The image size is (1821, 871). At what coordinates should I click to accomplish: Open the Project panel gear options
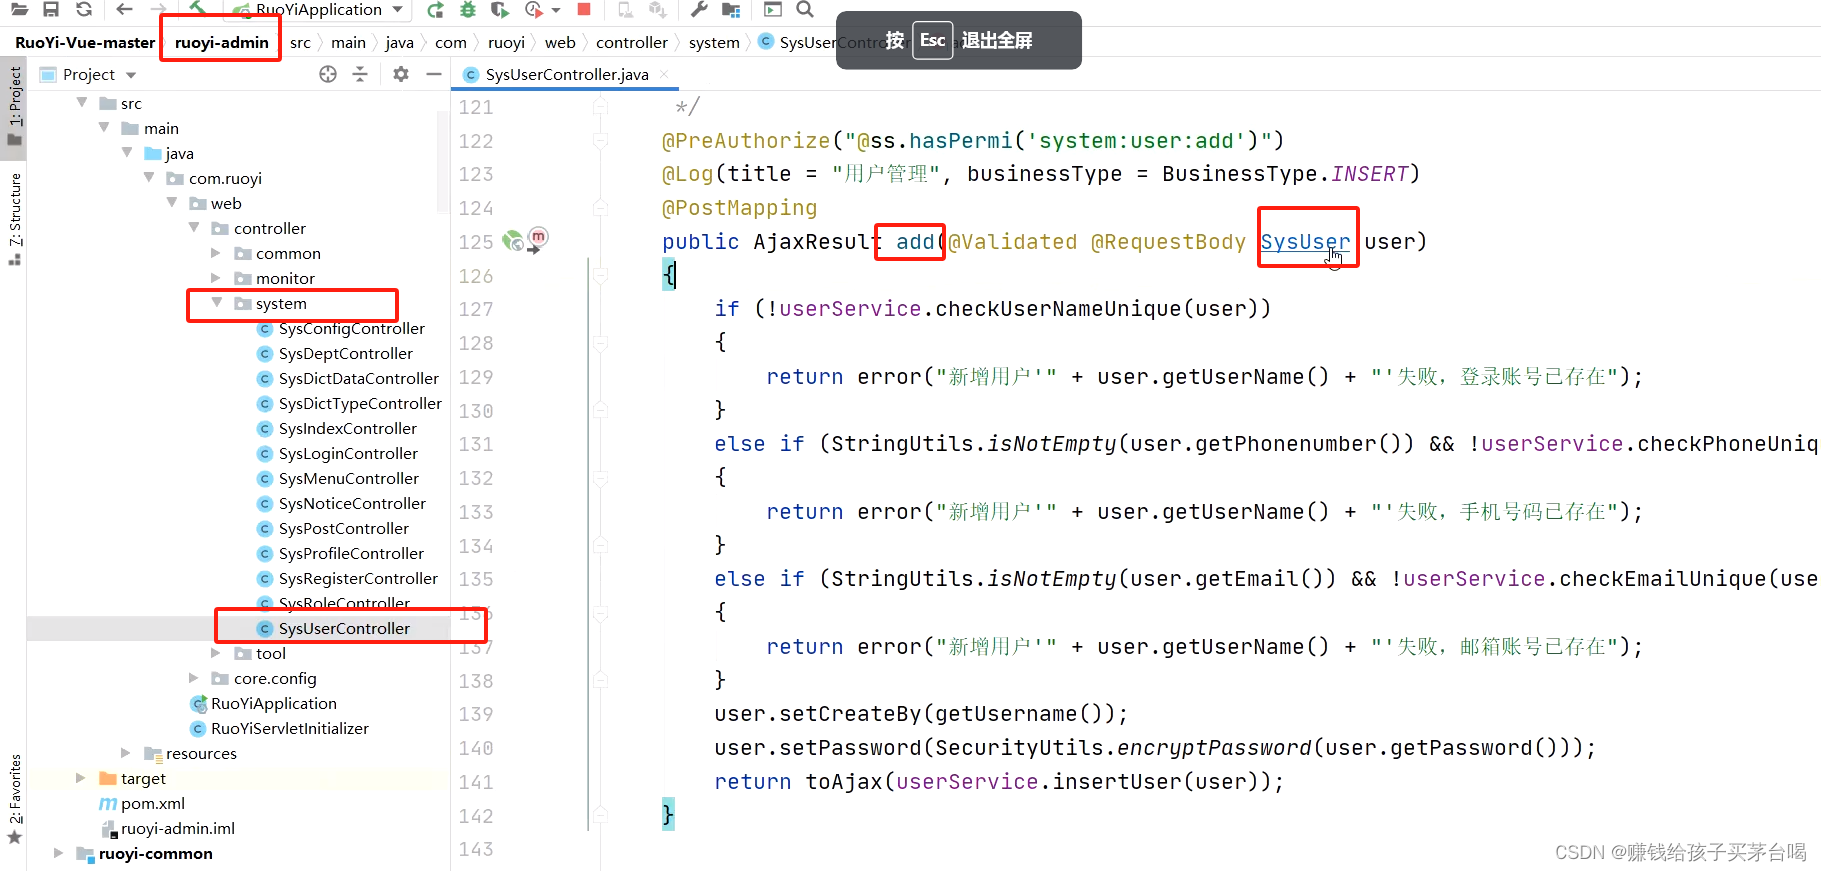click(401, 74)
